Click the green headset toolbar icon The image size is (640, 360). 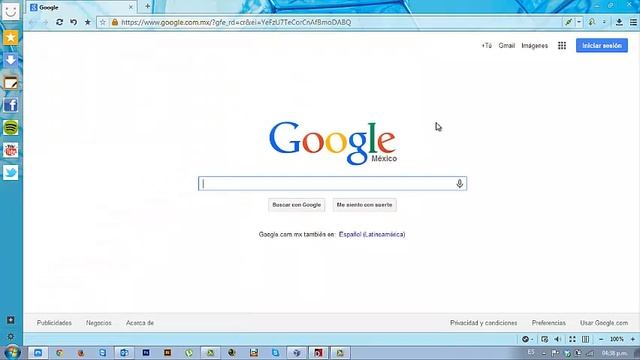coord(591,22)
